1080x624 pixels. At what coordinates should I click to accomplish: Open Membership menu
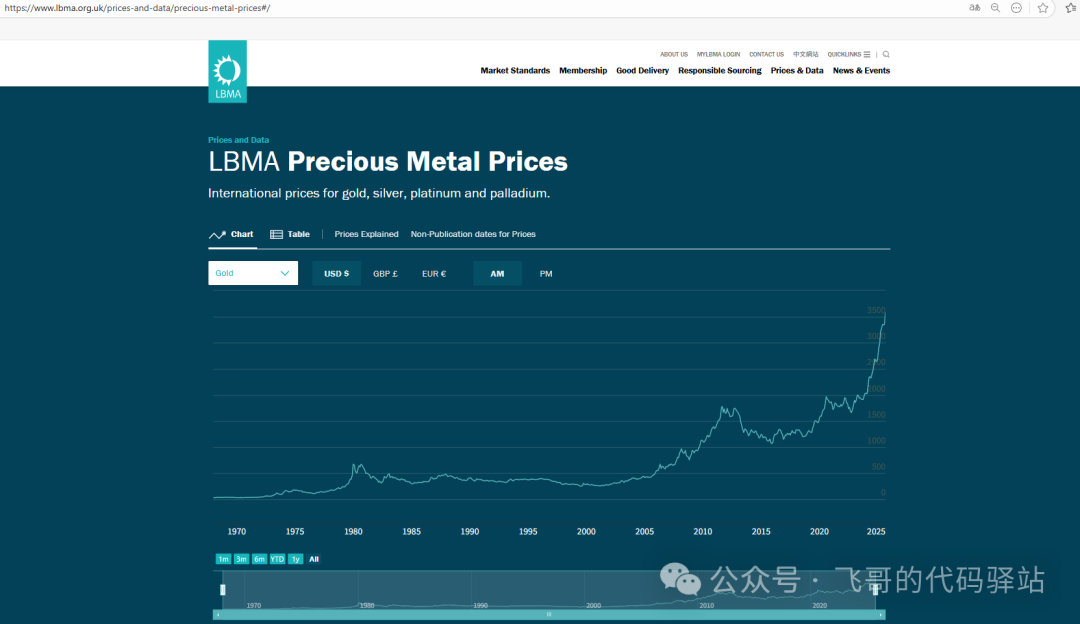(x=583, y=70)
